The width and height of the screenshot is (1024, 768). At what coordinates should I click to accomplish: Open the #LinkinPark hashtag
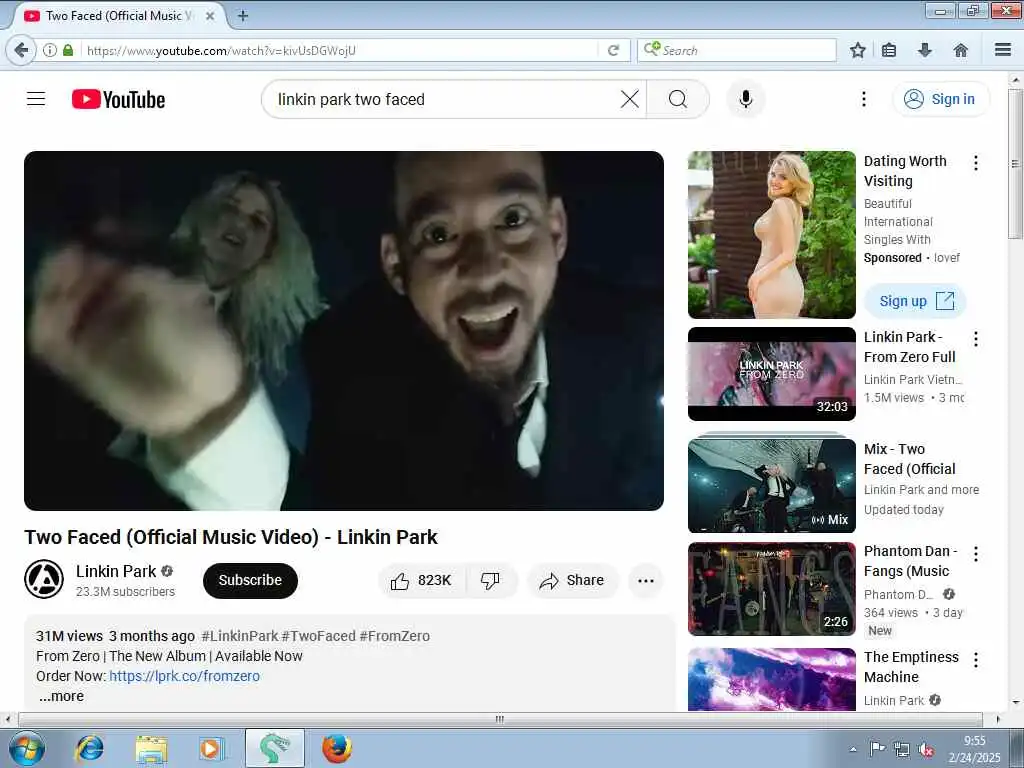click(x=240, y=636)
